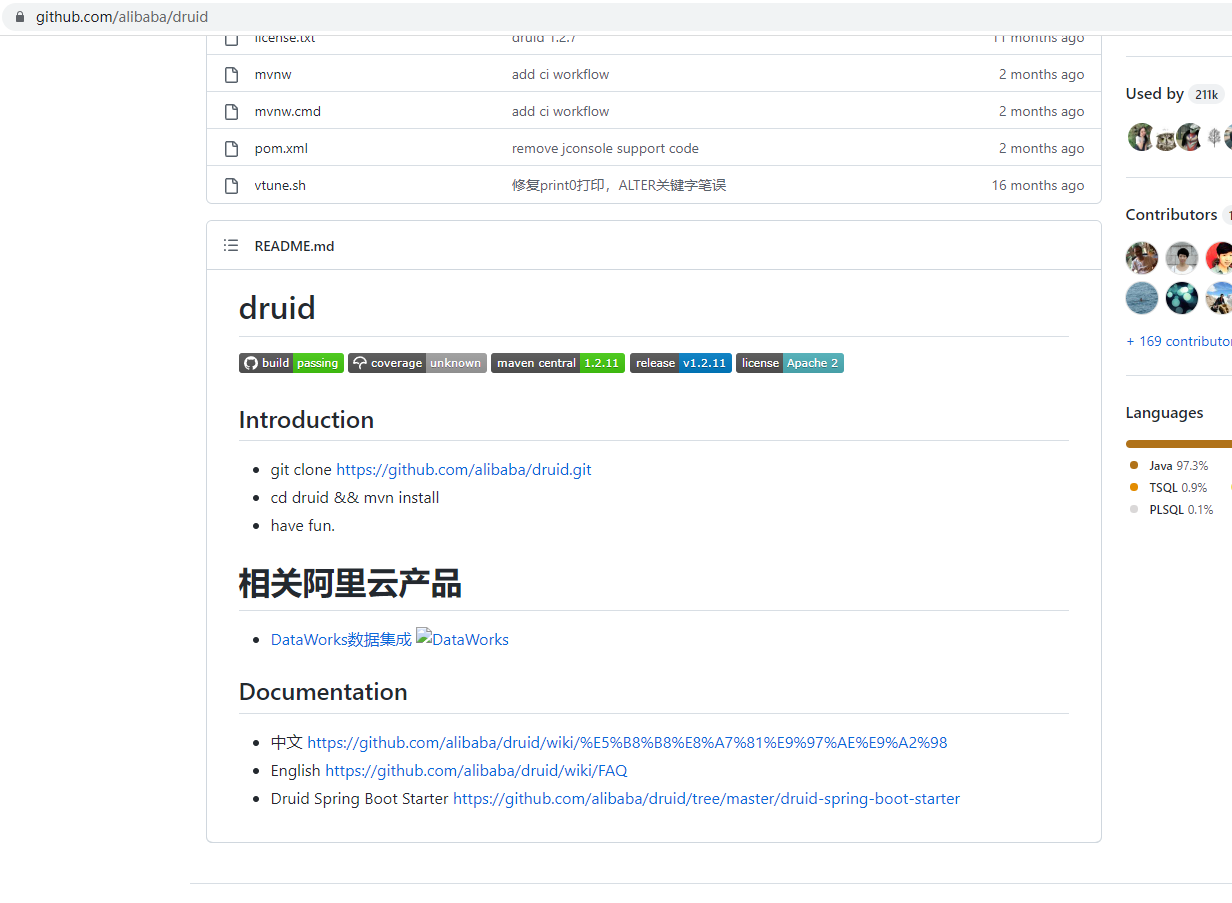Click the 'Introduction' heading
Image resolution: width=1232 pixels, height=903 pixels.
tap(306, 420)
